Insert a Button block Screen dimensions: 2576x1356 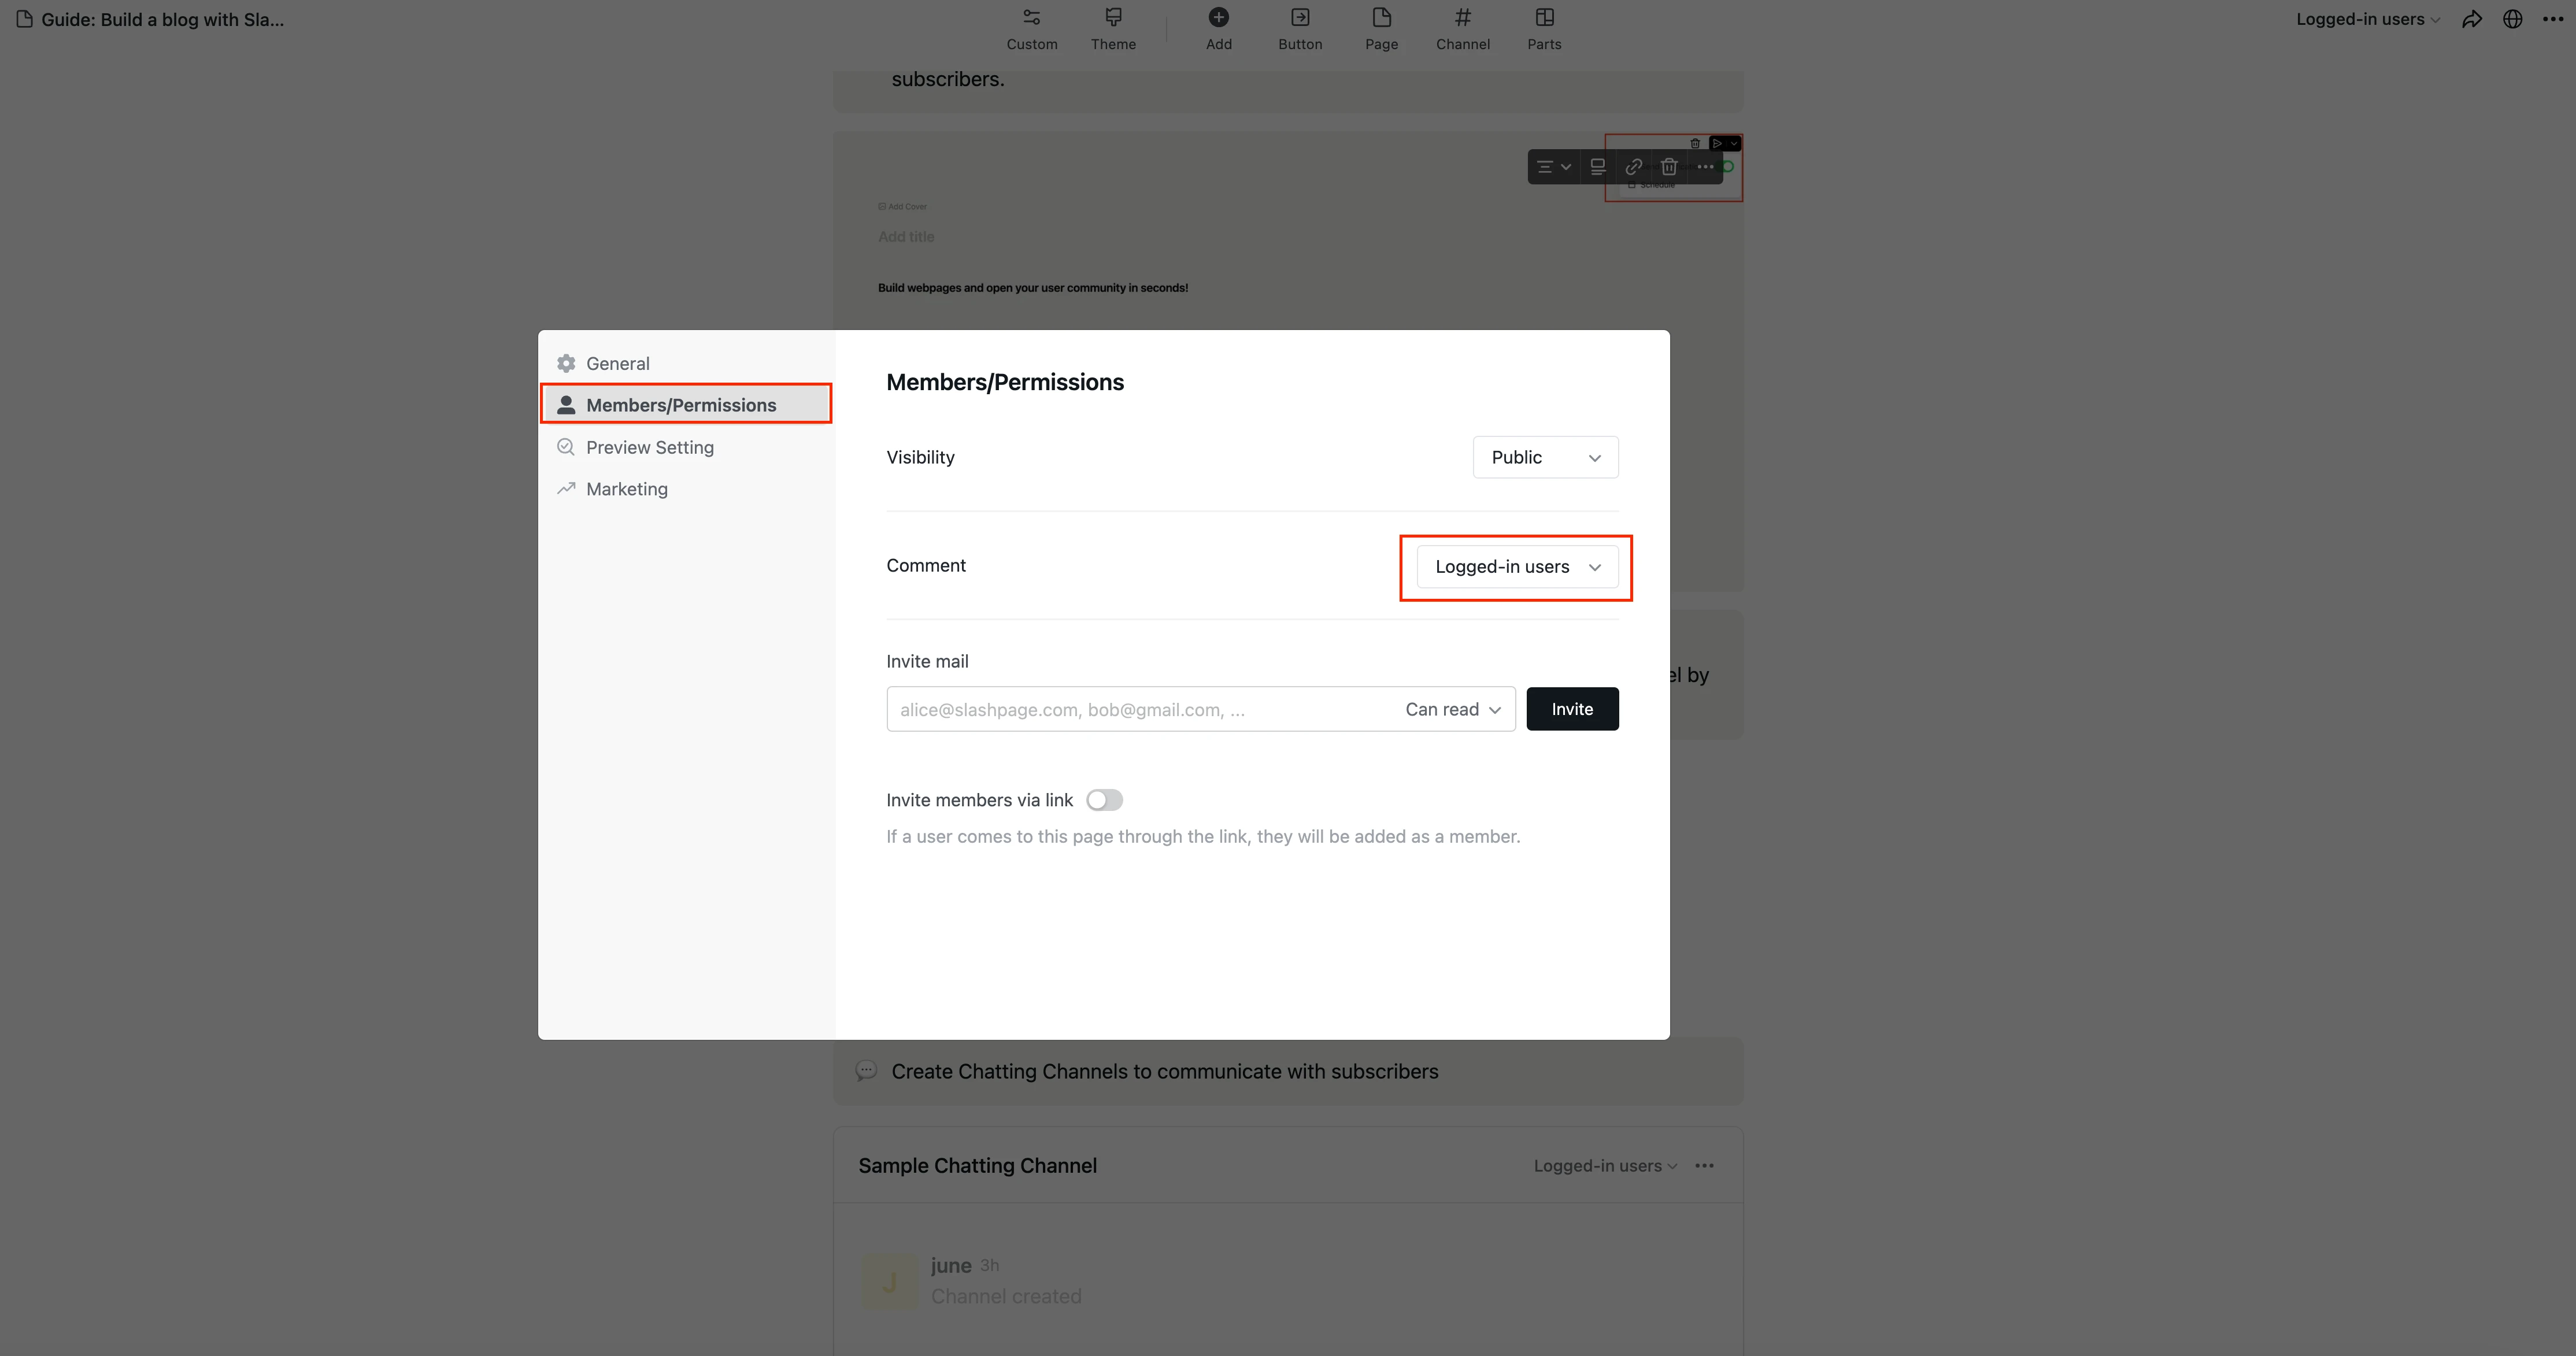click(x=1299, y=30)
